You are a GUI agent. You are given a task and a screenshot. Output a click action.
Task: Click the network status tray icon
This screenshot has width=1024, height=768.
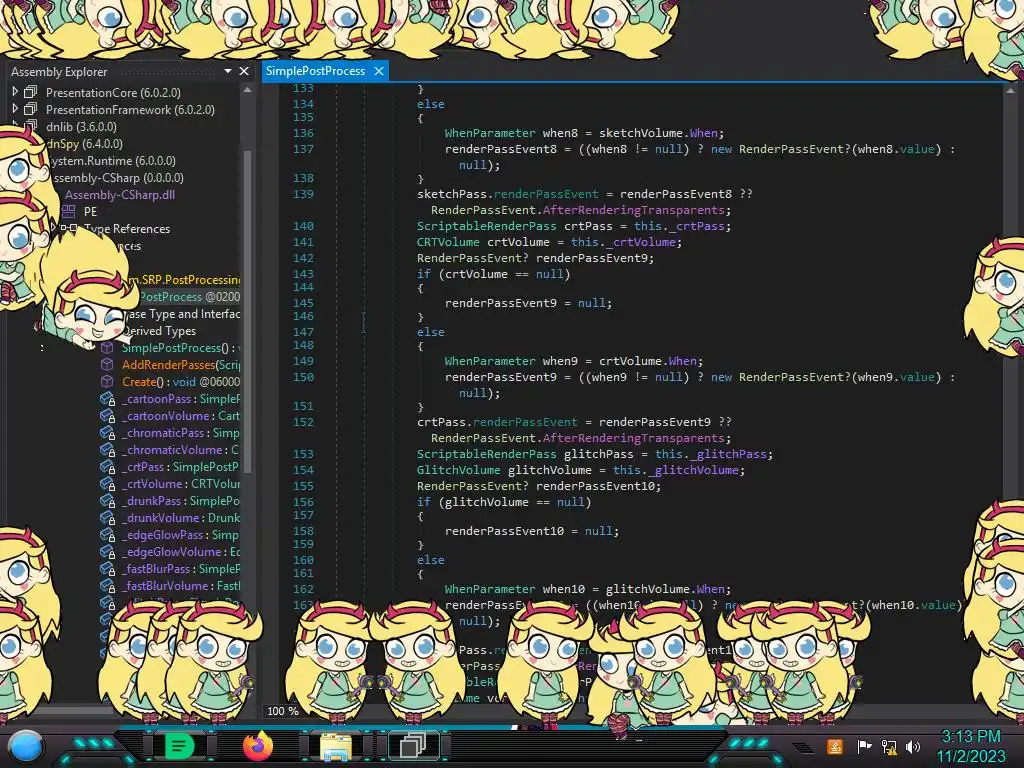[x=889, y=746]
